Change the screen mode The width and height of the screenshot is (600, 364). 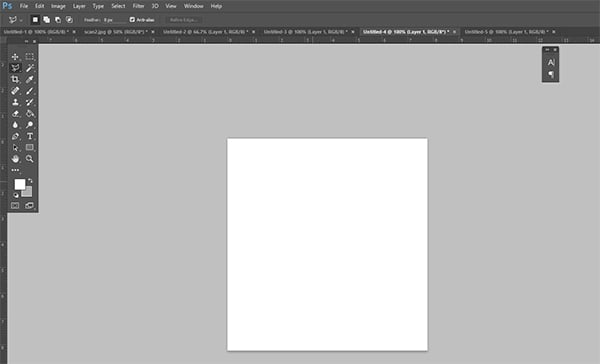click(29, 206)
